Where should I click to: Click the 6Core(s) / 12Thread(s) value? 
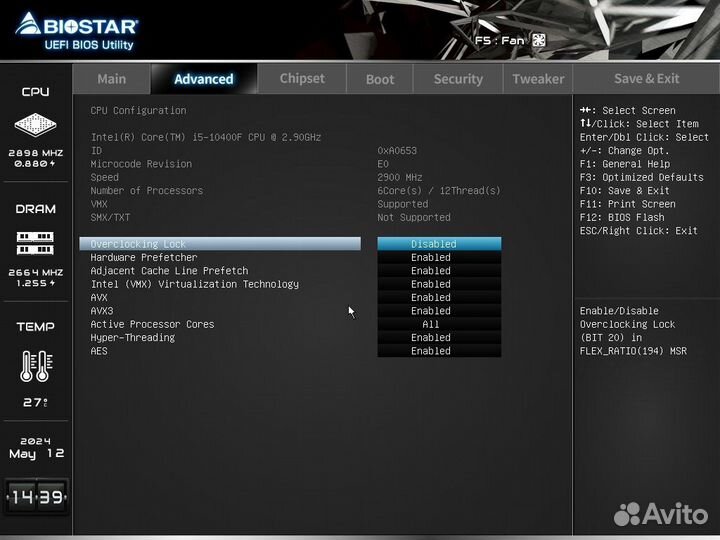pos(439,191)
